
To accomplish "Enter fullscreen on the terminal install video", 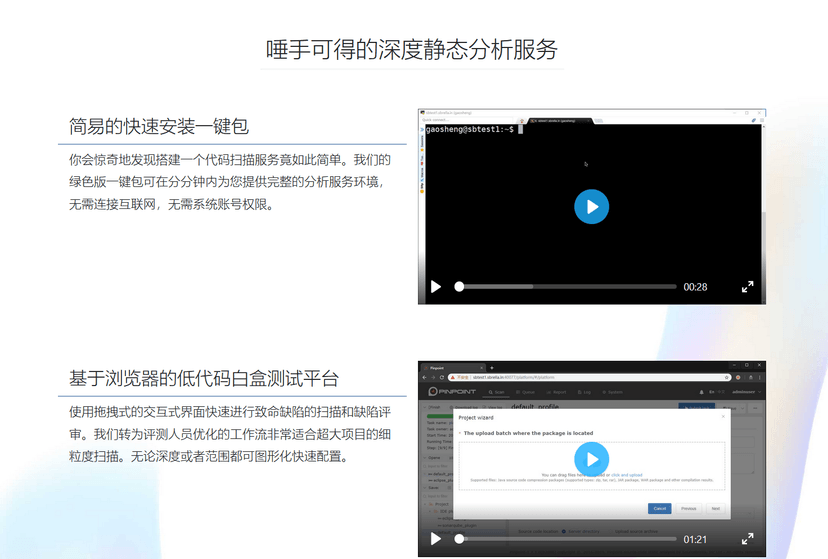I will click(747, 287).
